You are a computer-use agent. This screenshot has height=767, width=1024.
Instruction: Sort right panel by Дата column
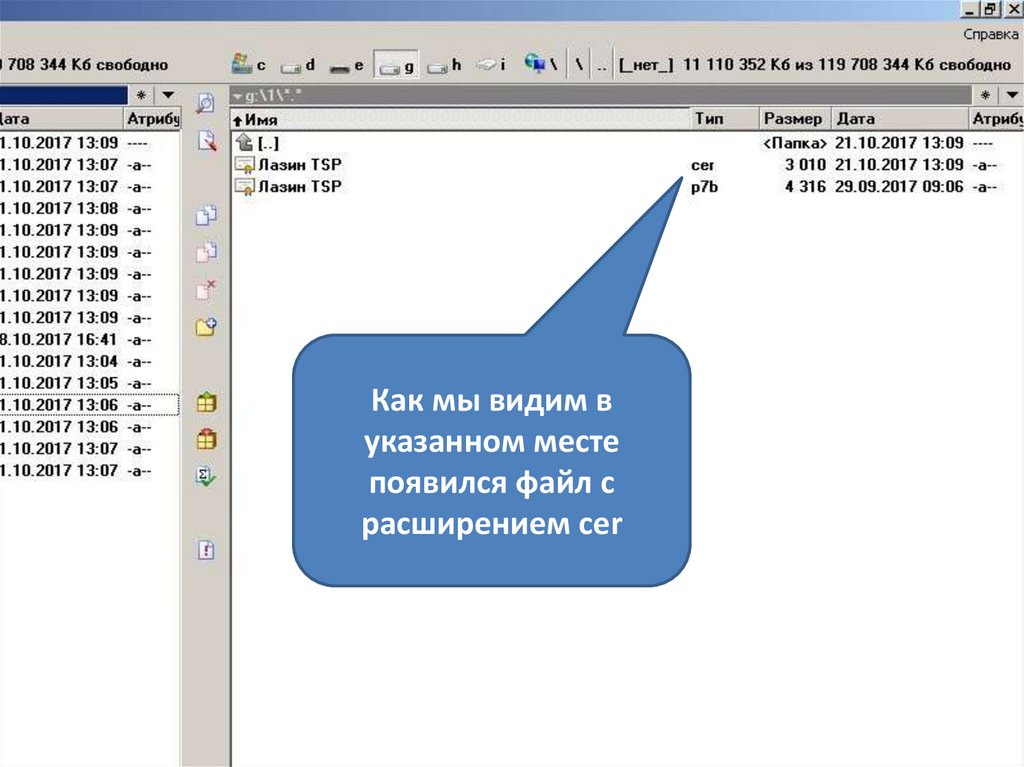click(x=900, y=119)
